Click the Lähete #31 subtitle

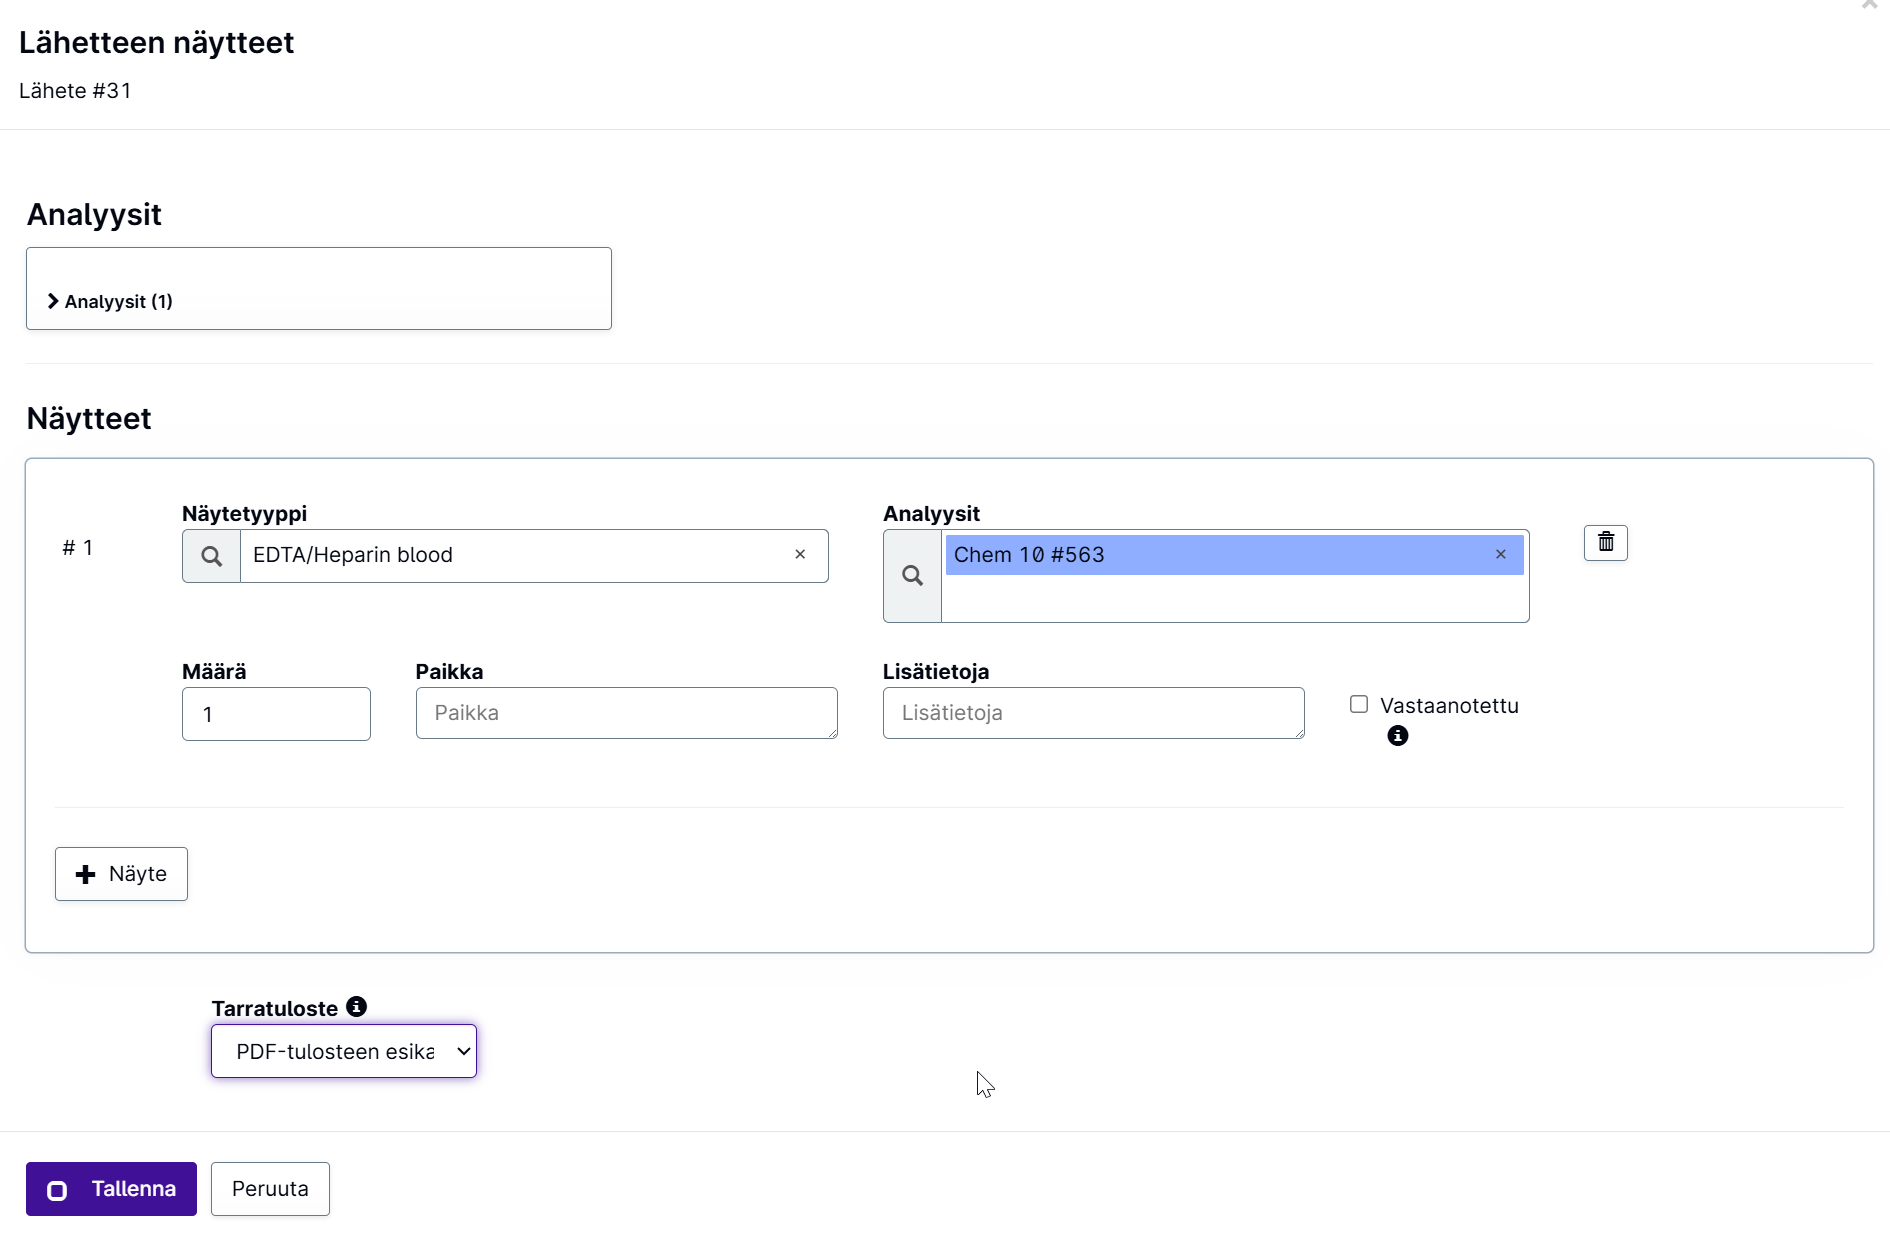coord(75,91)
